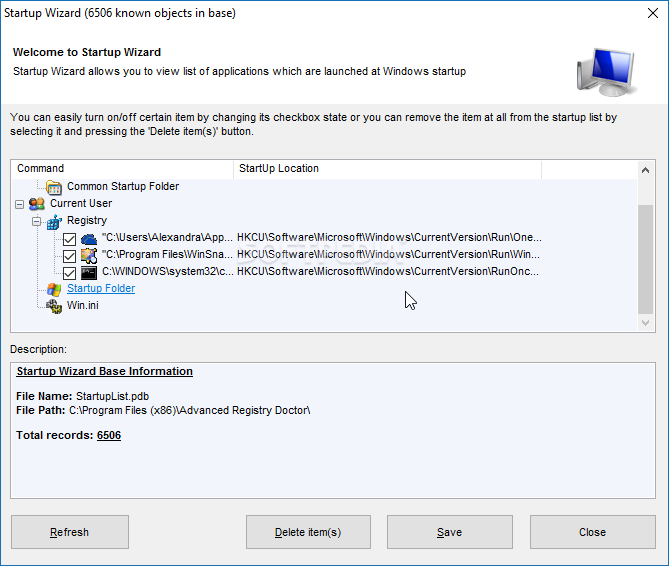
Task: Close the Startup Wizard window with X
Action: tap(653, 13)
